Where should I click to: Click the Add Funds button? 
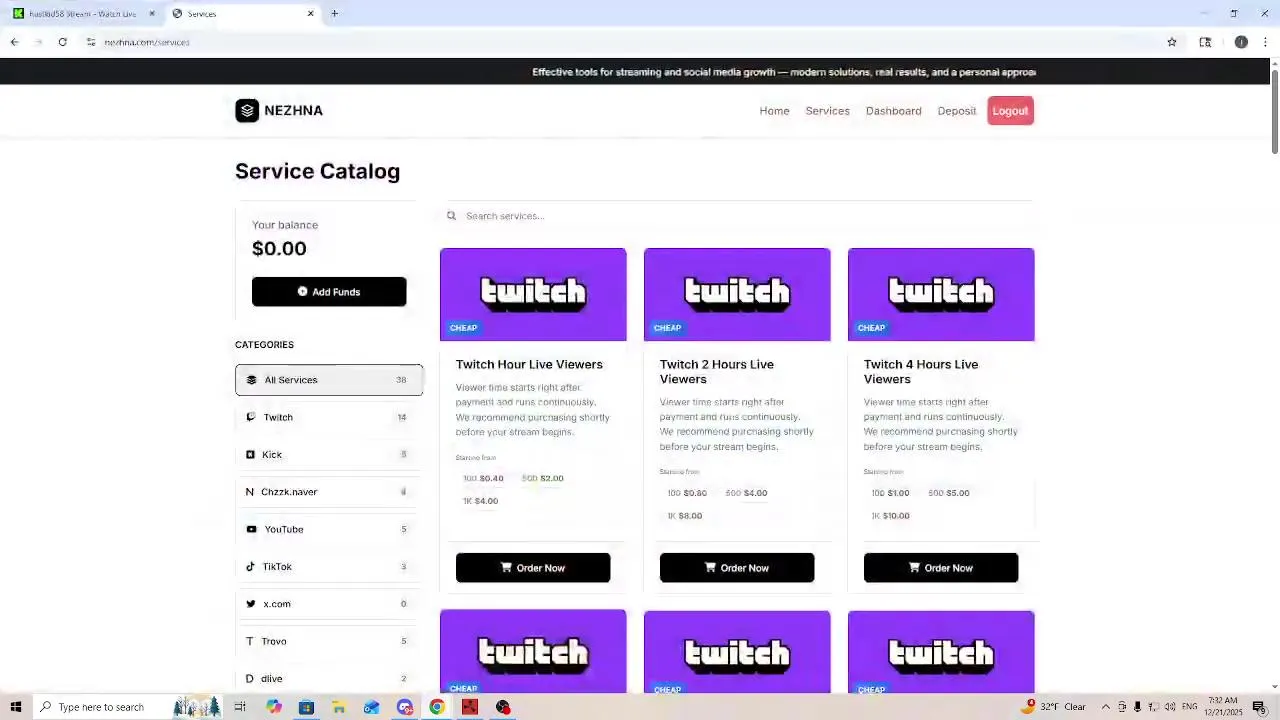[x=329, y=292]
